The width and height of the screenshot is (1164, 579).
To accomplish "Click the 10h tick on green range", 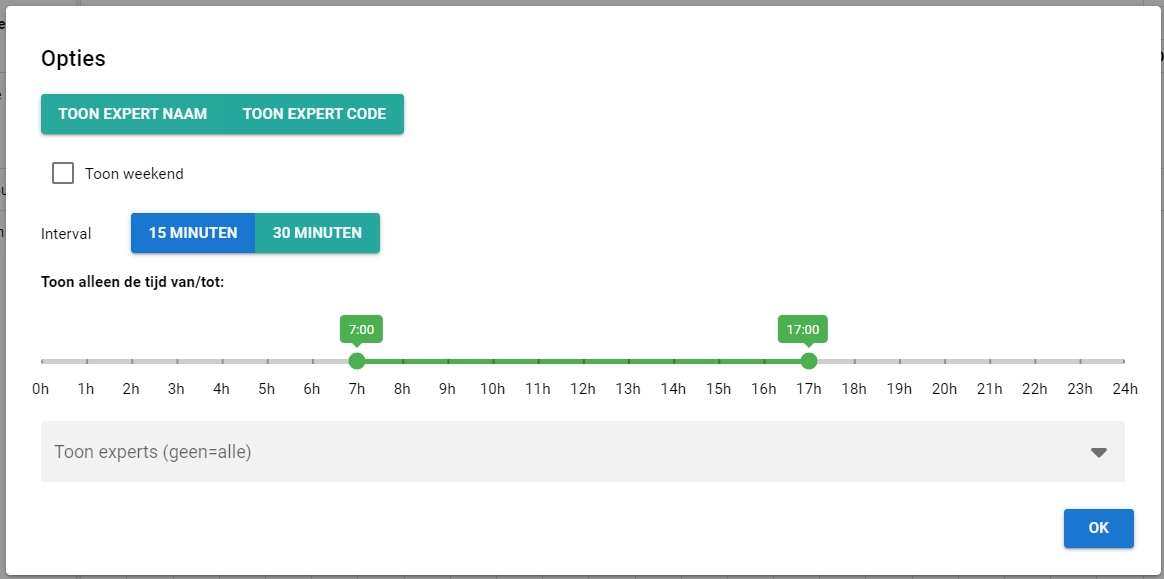I will tap(493, 361).
